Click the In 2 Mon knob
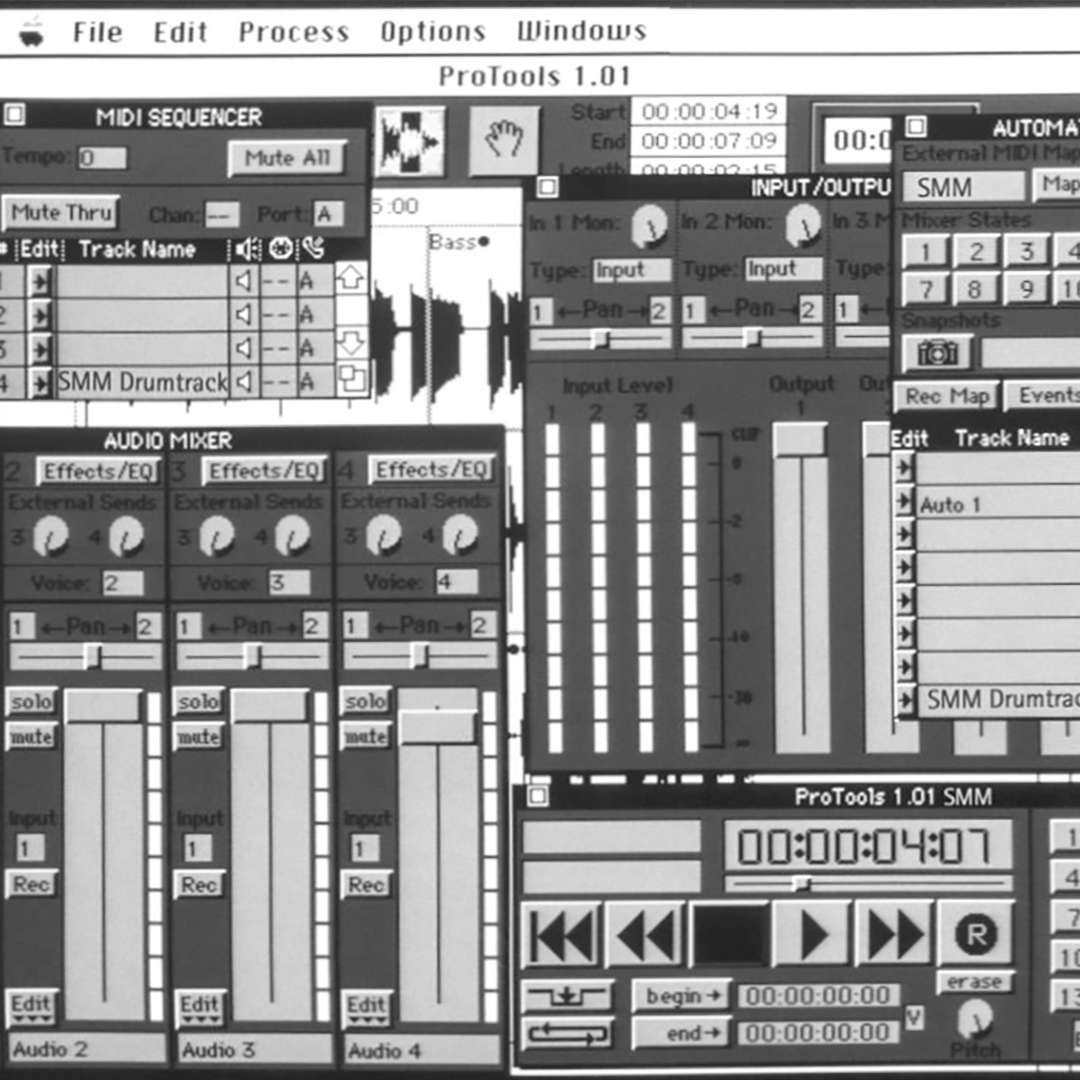The width and height of the screenshot is (1080, 1080). coord(803,225)
